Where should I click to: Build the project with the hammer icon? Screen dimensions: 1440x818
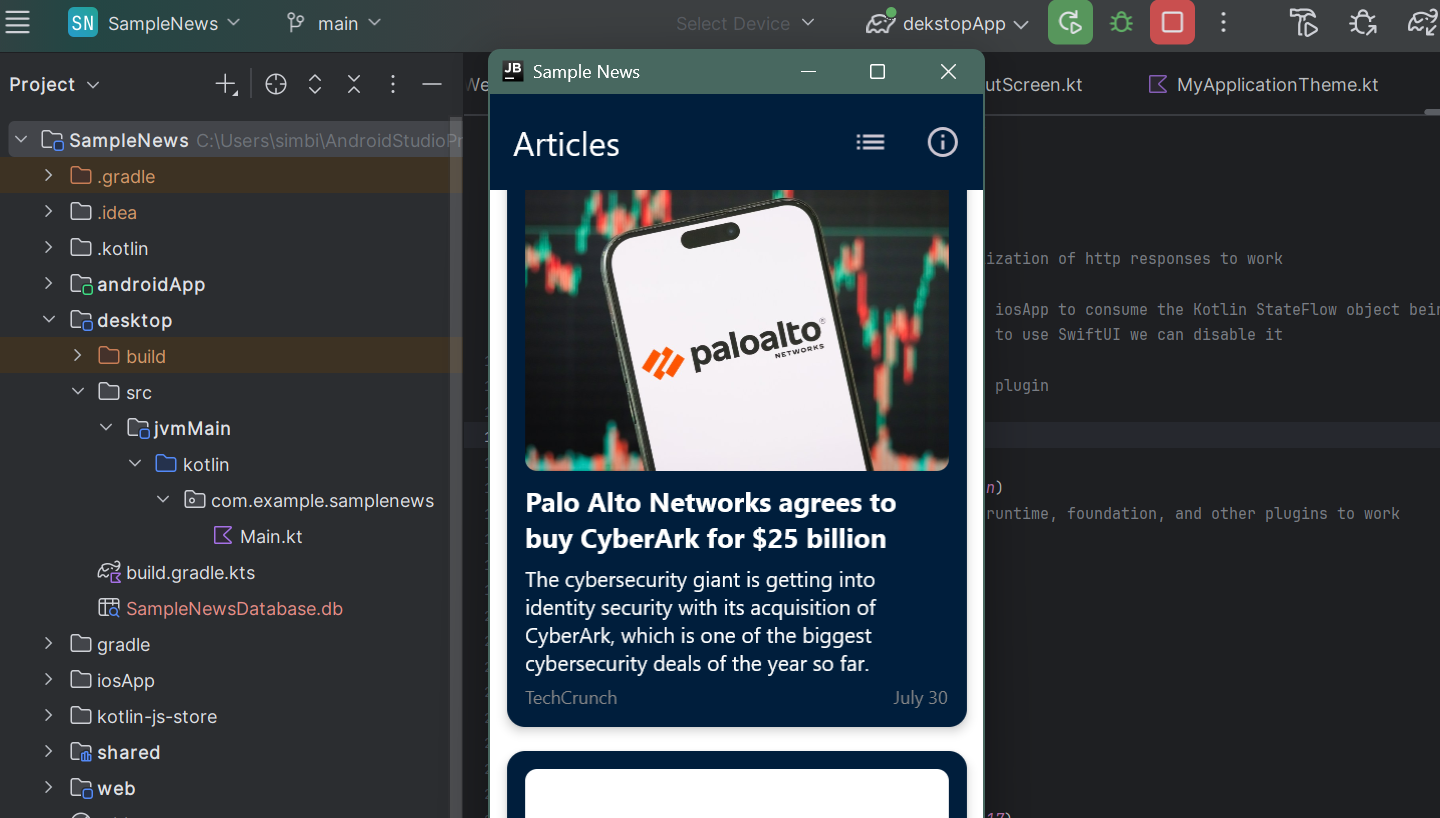(x=1303, y=22)
